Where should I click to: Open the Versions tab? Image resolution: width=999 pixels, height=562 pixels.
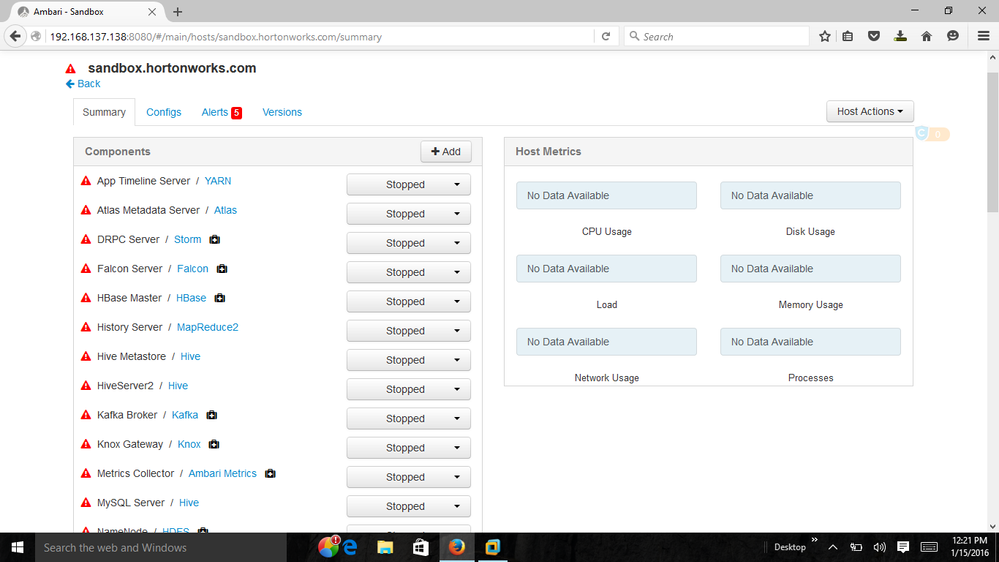pyautogui.click(x=282, y=112)
